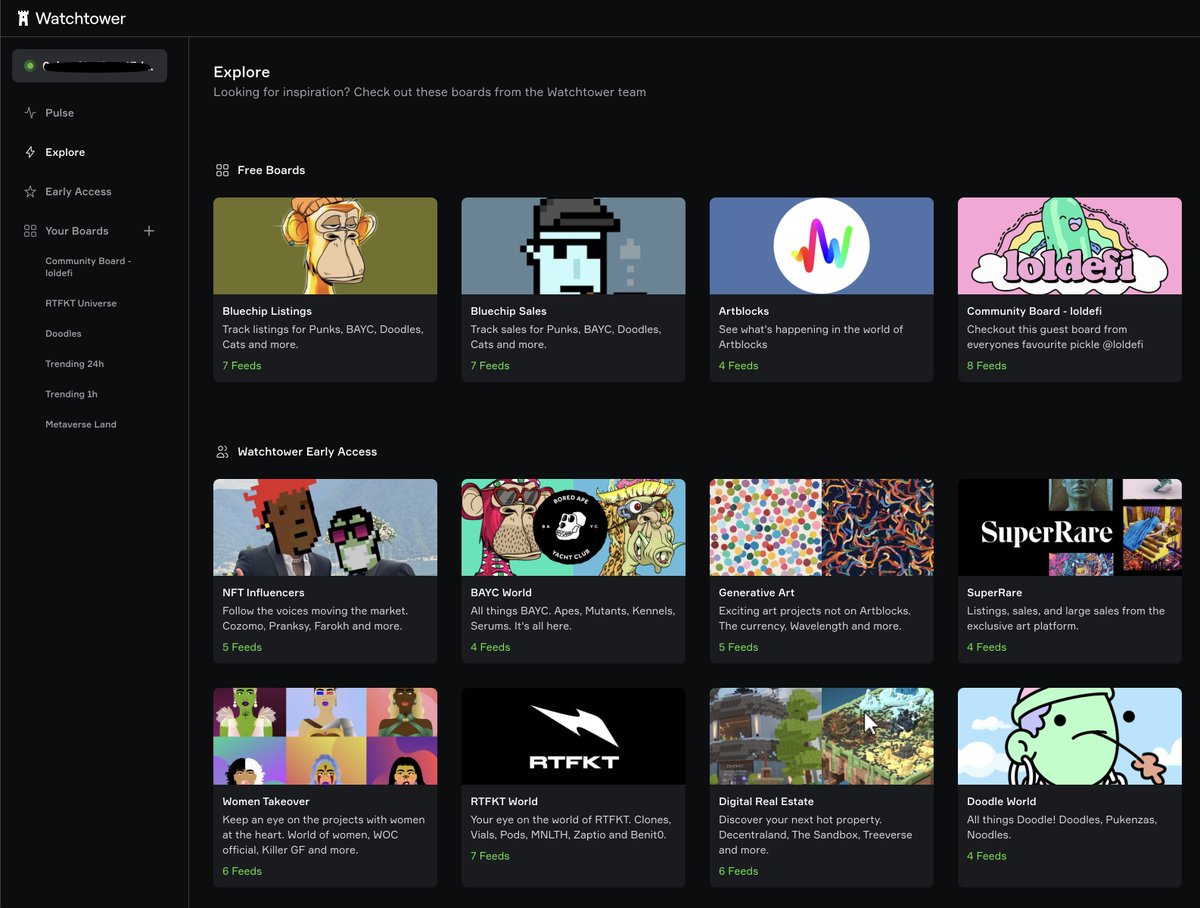Click 6 Feeds under Women Takeover
The height and width of the screenshot is (908, 1200).
point(242,871)
